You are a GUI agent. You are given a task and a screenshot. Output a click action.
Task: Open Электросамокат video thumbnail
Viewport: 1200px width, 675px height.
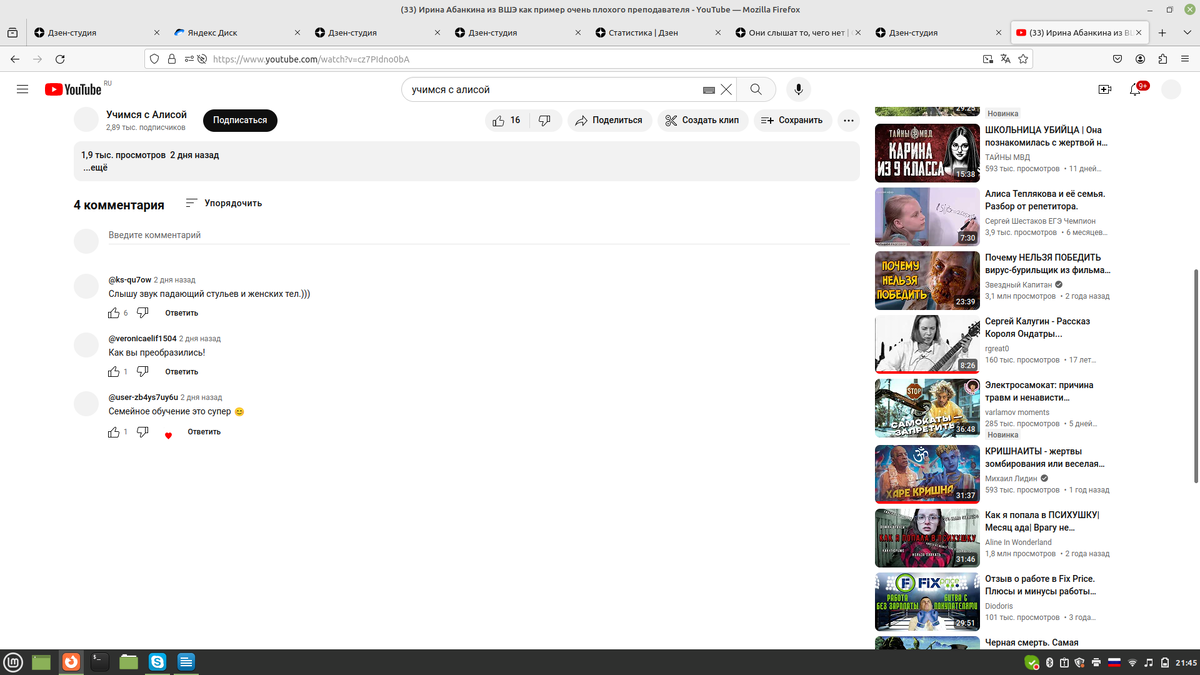(x=927, y=407)
